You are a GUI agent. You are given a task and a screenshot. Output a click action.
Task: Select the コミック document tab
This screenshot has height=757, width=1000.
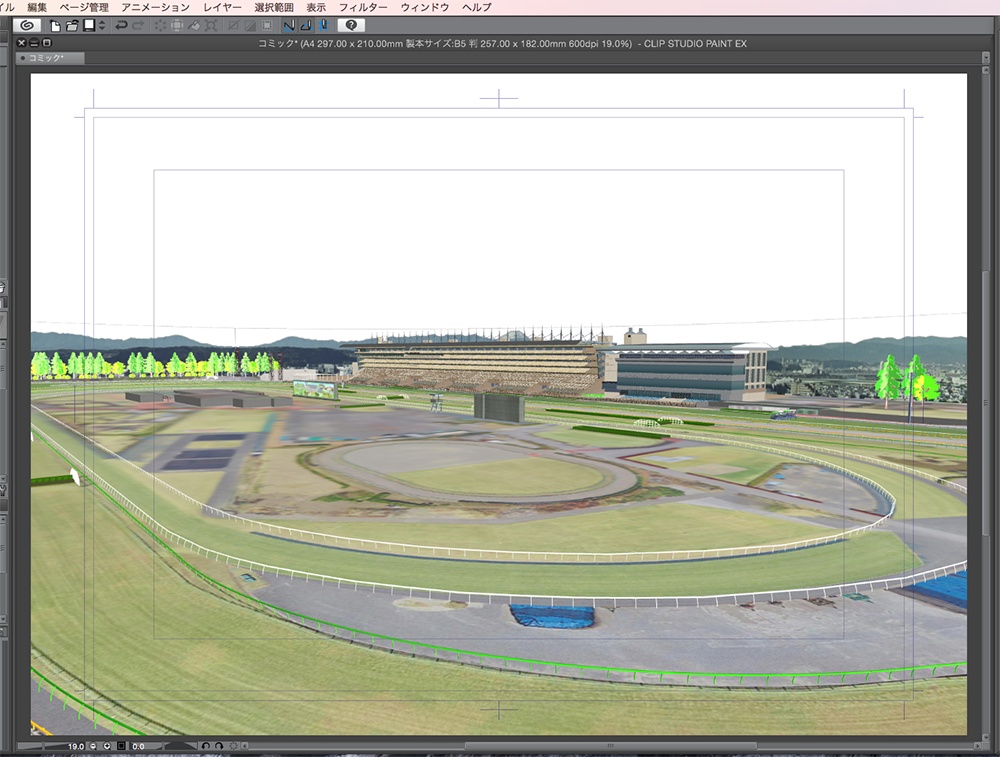pos(50,58)
